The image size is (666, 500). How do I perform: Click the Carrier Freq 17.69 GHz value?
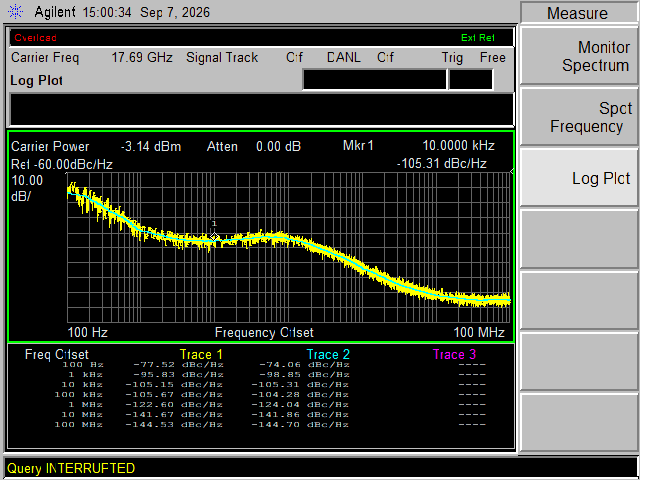click(142, 57)
